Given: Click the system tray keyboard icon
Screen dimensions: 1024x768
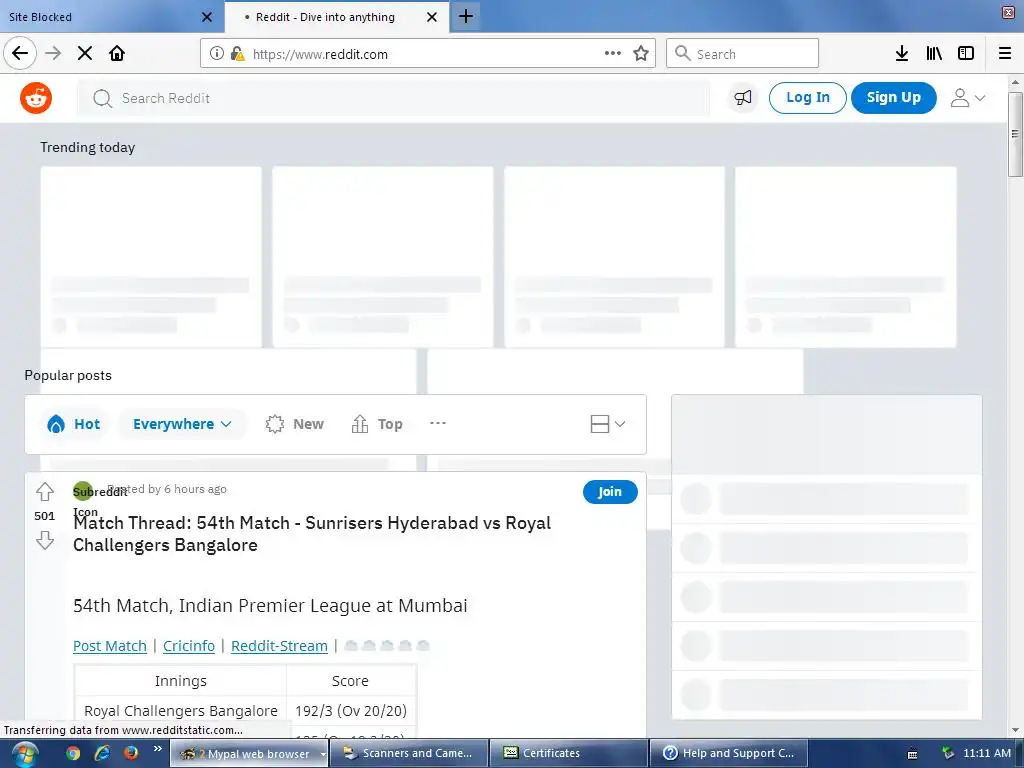Looking at the screenshot, I should (912, 754).
